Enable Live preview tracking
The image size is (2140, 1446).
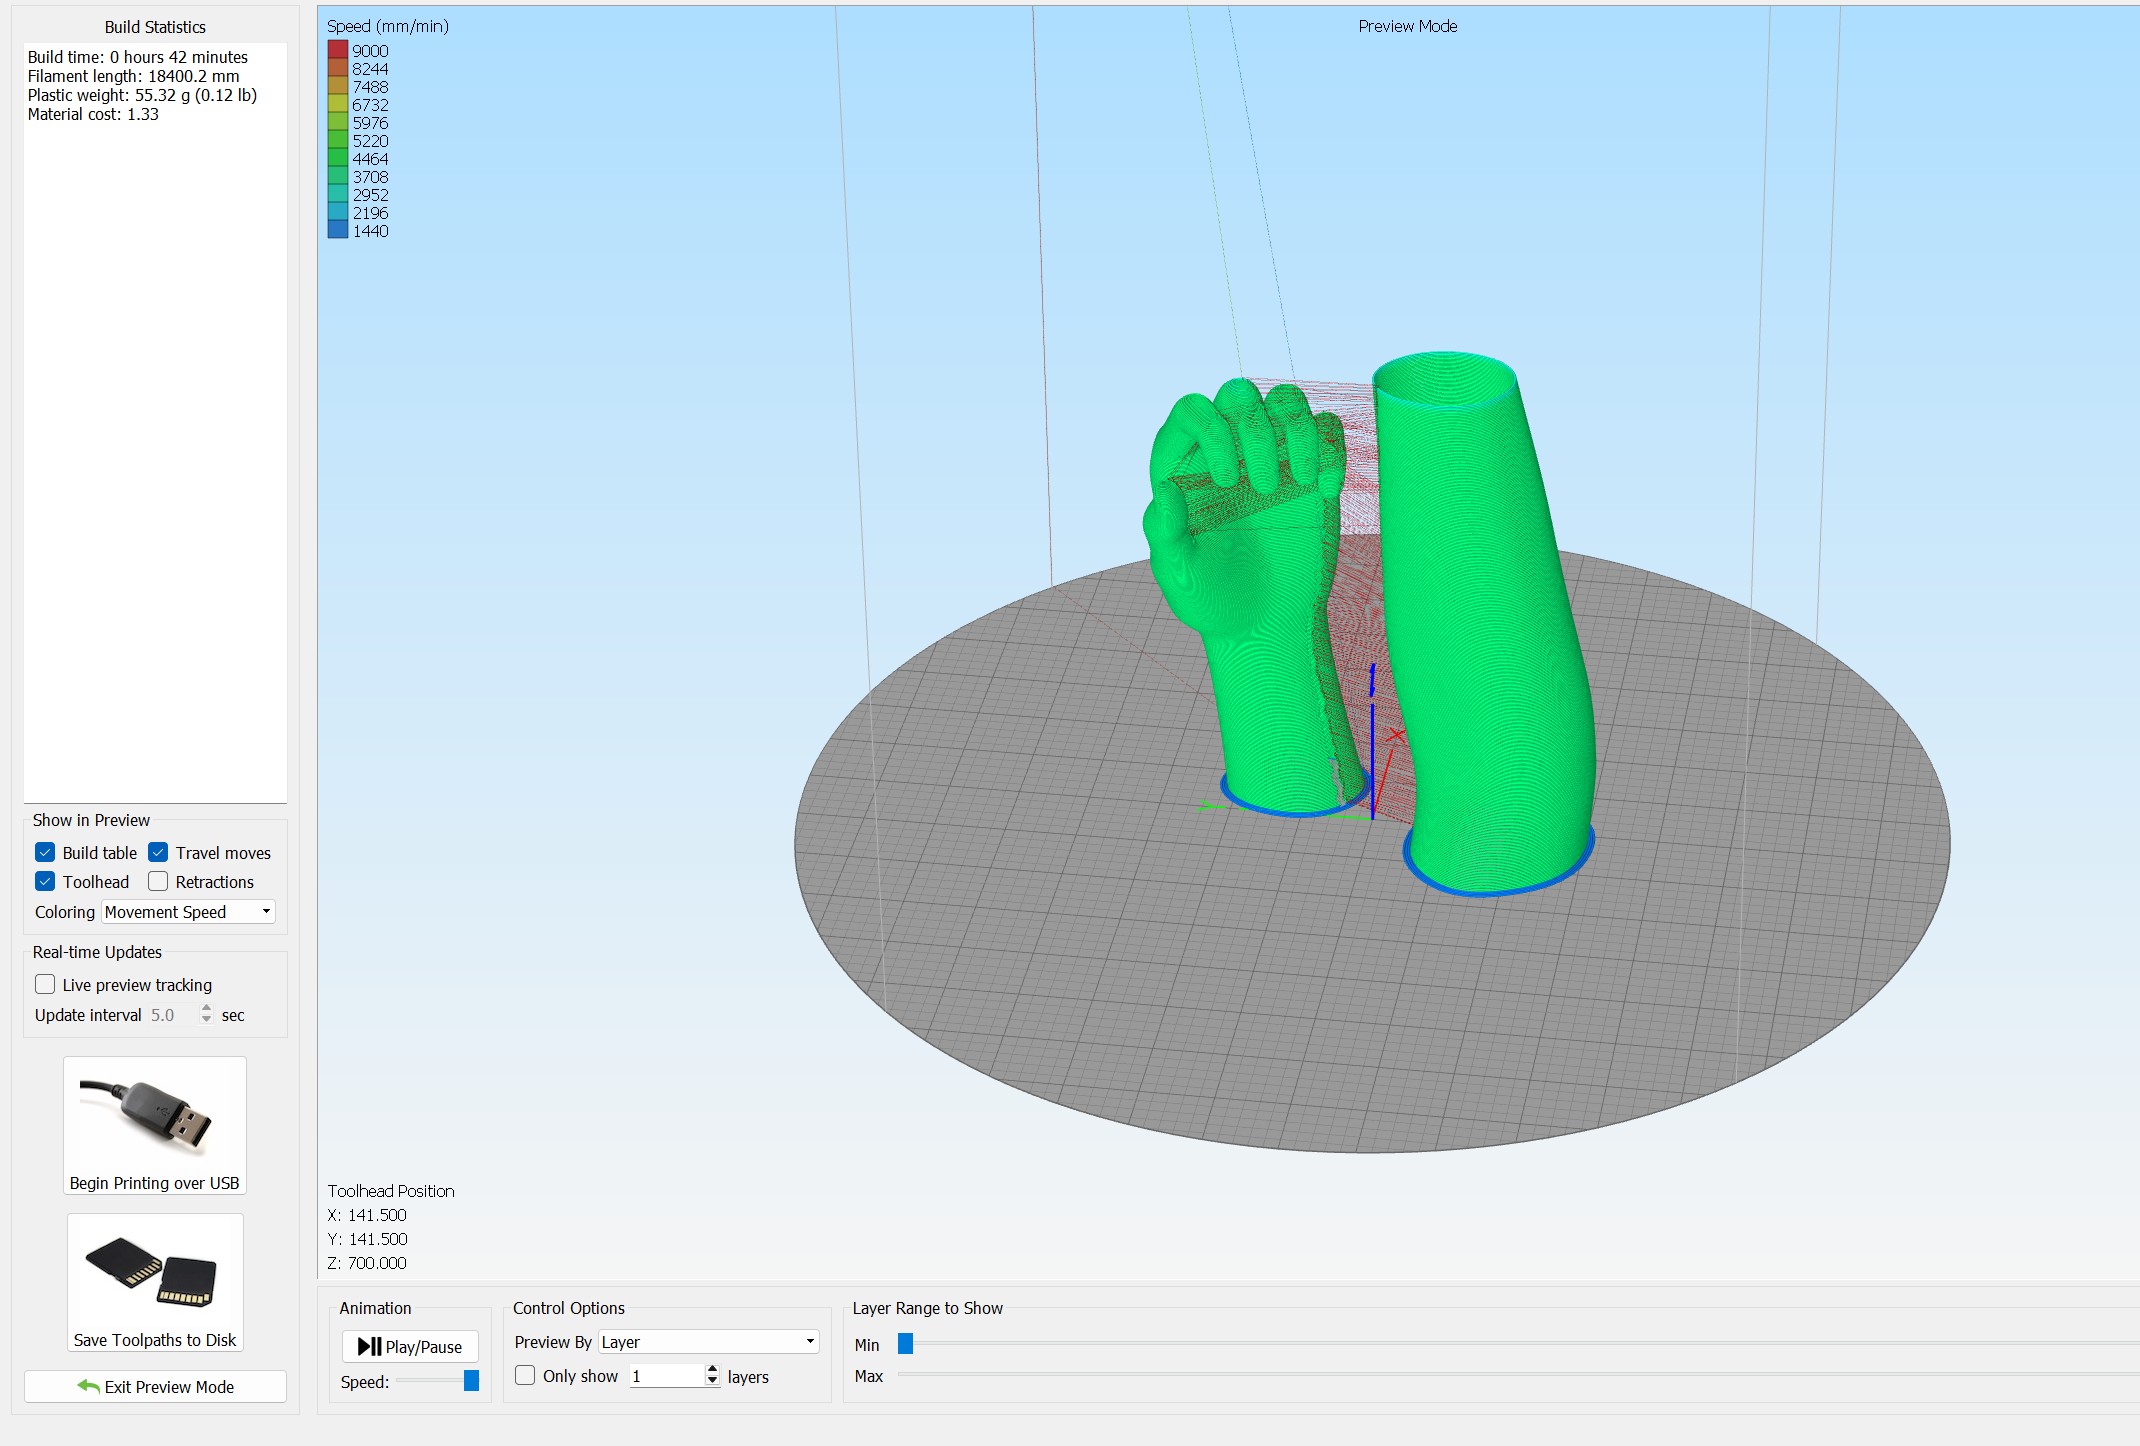coord(45,984)
